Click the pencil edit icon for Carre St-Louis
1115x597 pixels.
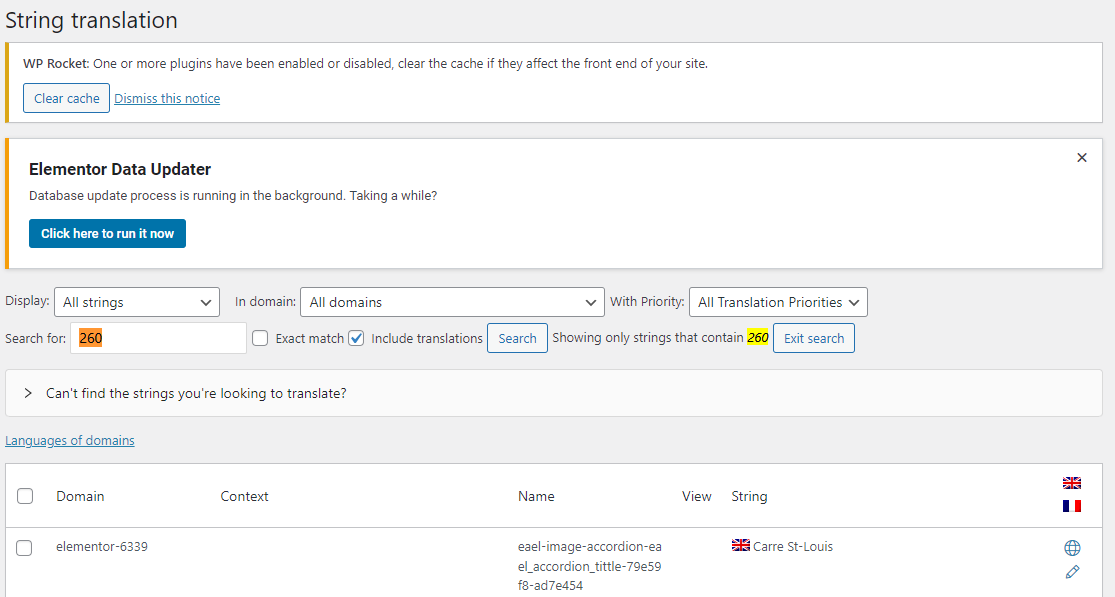[x=1072, y=572]
